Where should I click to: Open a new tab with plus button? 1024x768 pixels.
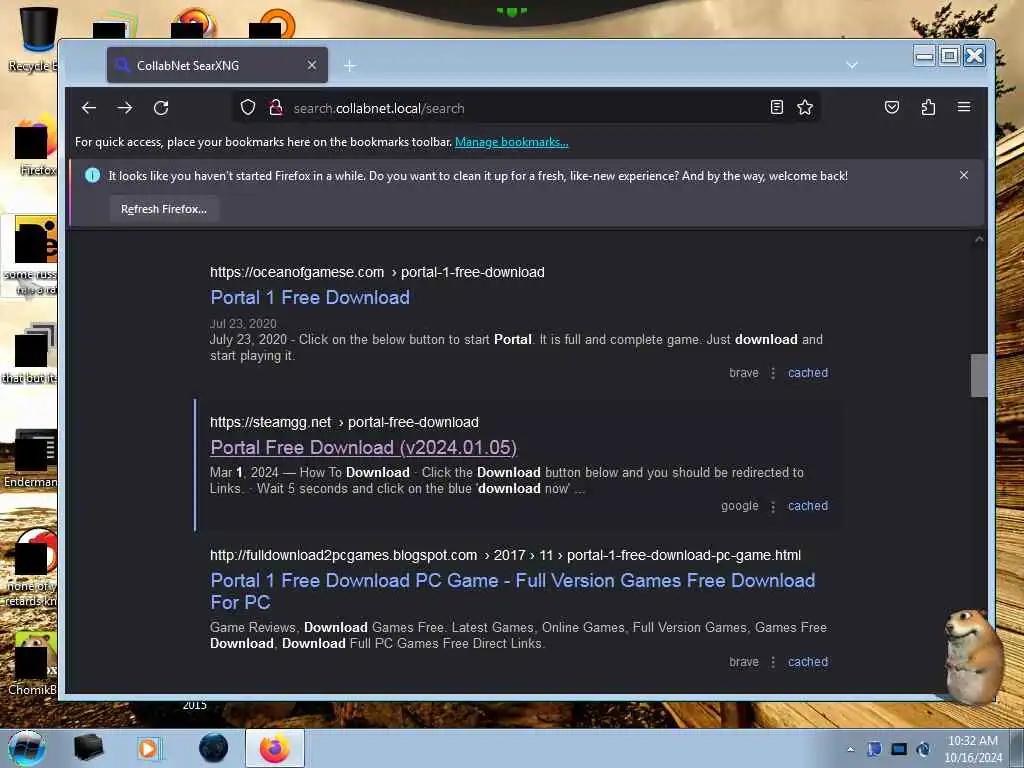(x=349, y=65)
